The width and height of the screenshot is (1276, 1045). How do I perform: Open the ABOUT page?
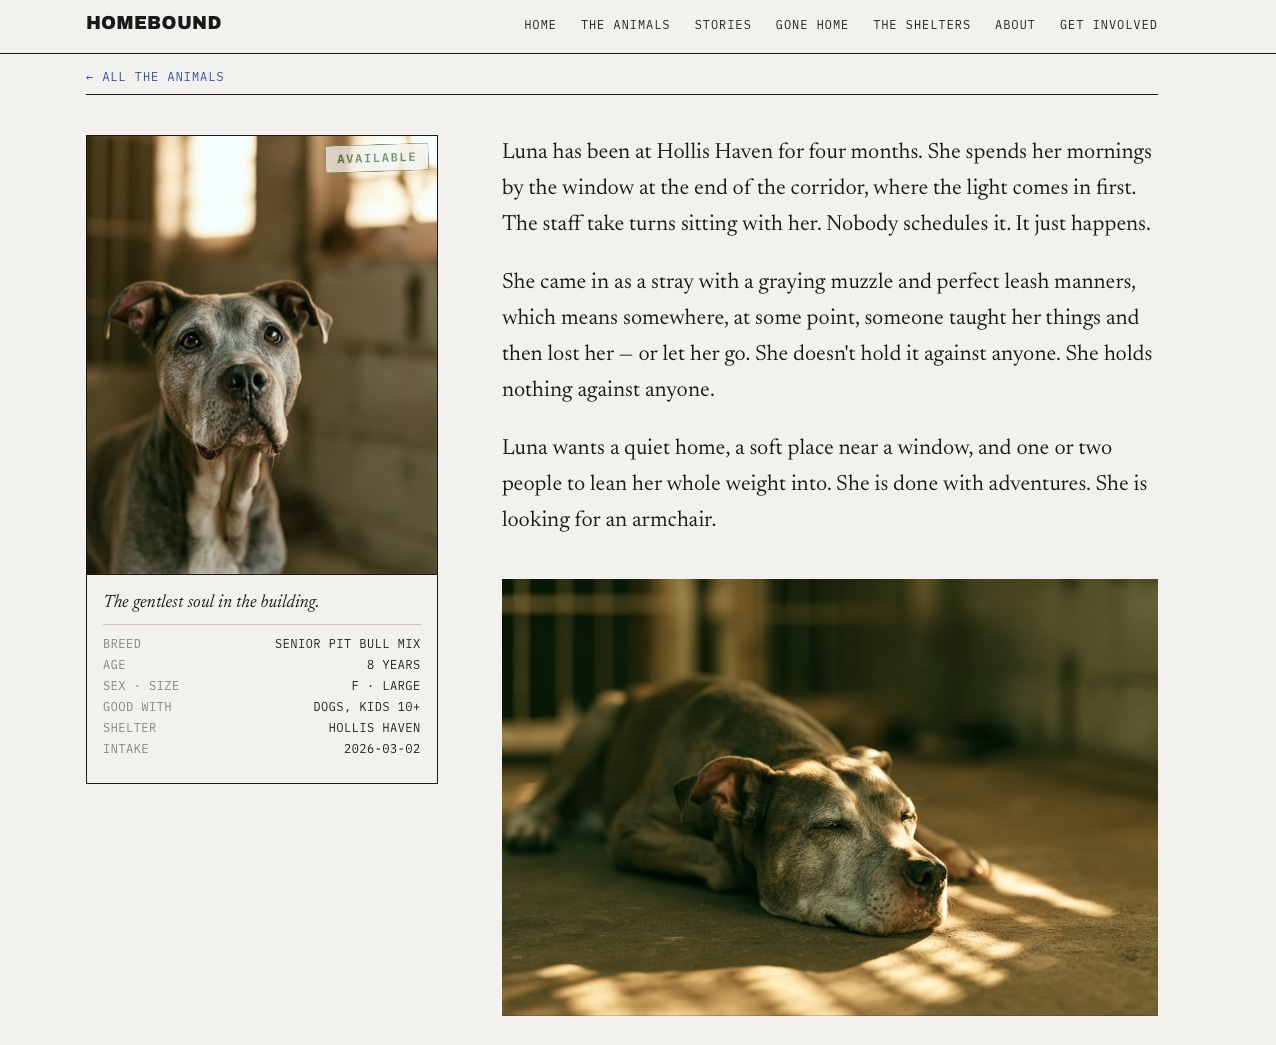click(1015, 25)
